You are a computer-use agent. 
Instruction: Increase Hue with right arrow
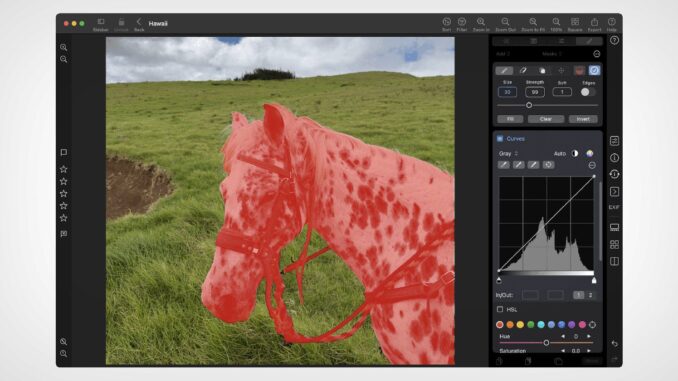[588, 336]
